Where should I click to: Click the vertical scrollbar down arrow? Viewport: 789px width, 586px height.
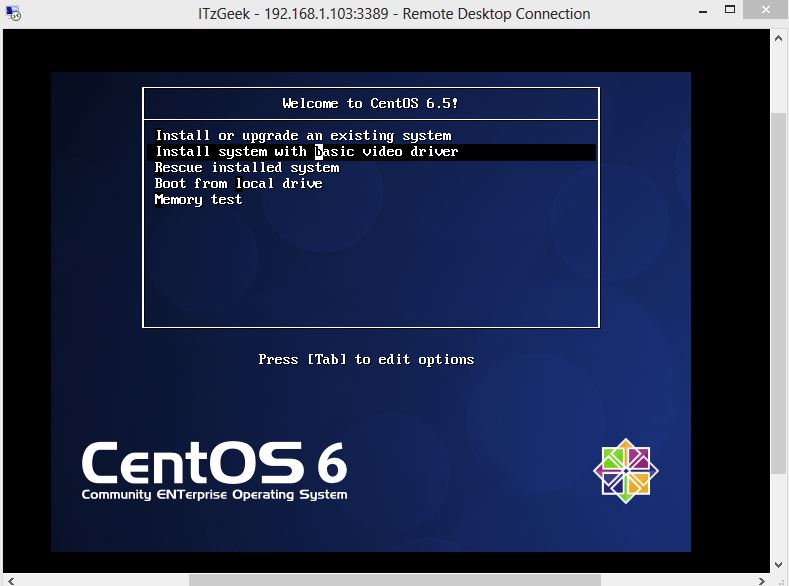tap(778, 564)
